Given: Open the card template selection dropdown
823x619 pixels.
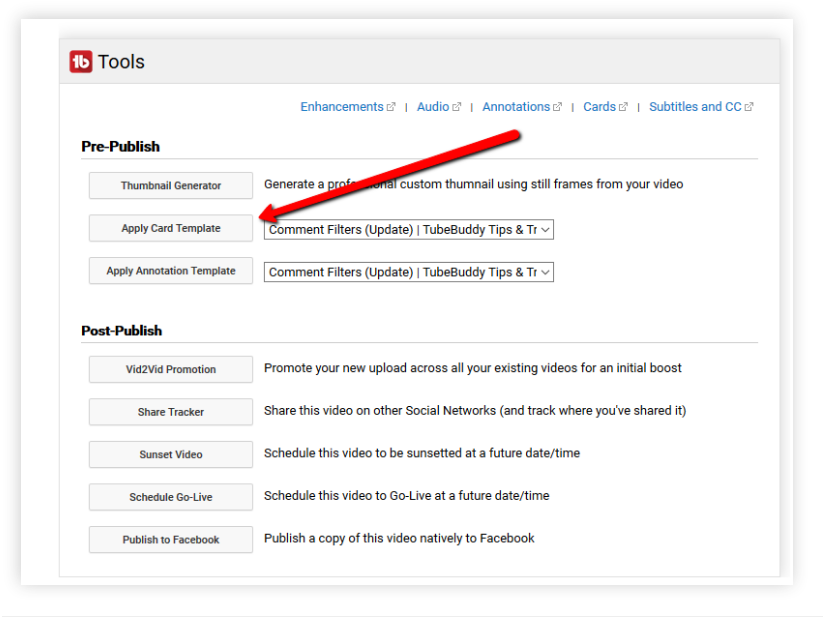Looking at the screenshot, I should [x=408, y=229].
